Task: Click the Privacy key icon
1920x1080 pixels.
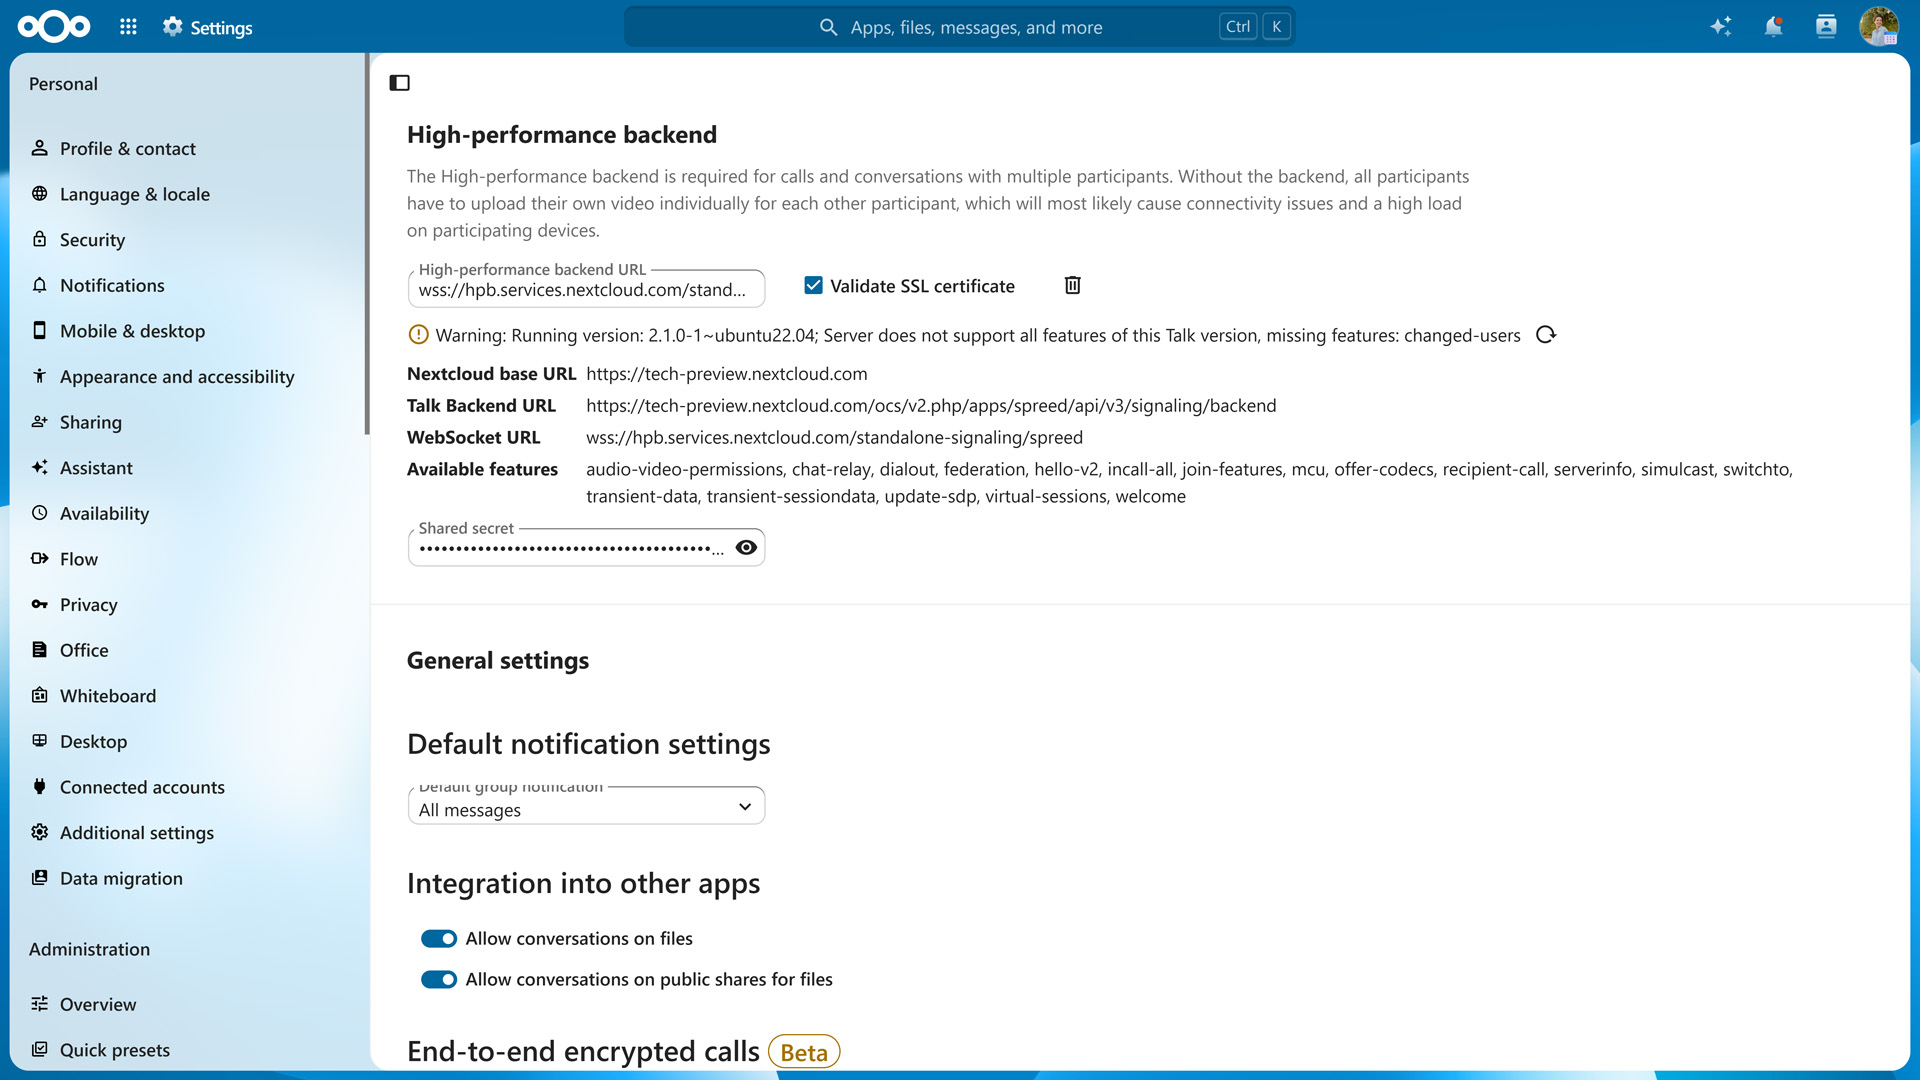Action: point(40,604)
